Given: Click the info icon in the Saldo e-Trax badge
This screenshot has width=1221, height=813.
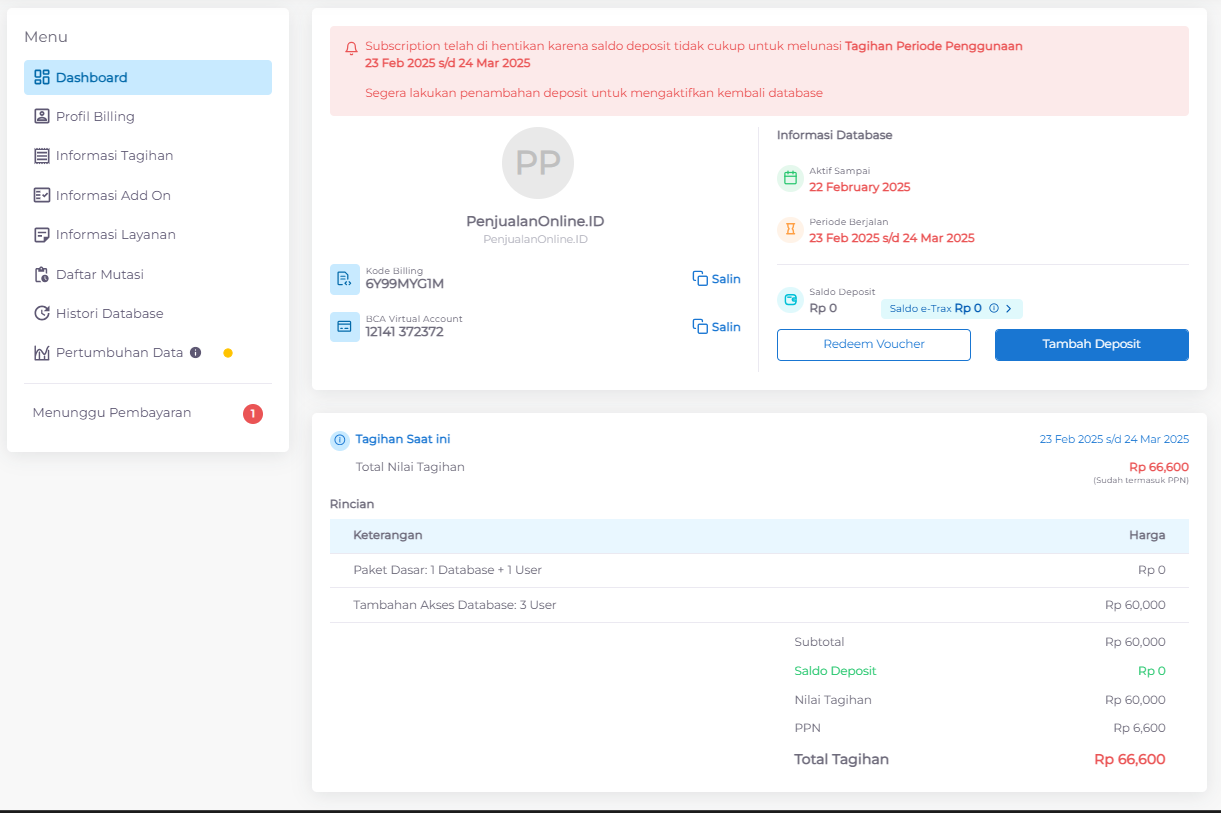Looking at the screenshot, I should (994, 309).
